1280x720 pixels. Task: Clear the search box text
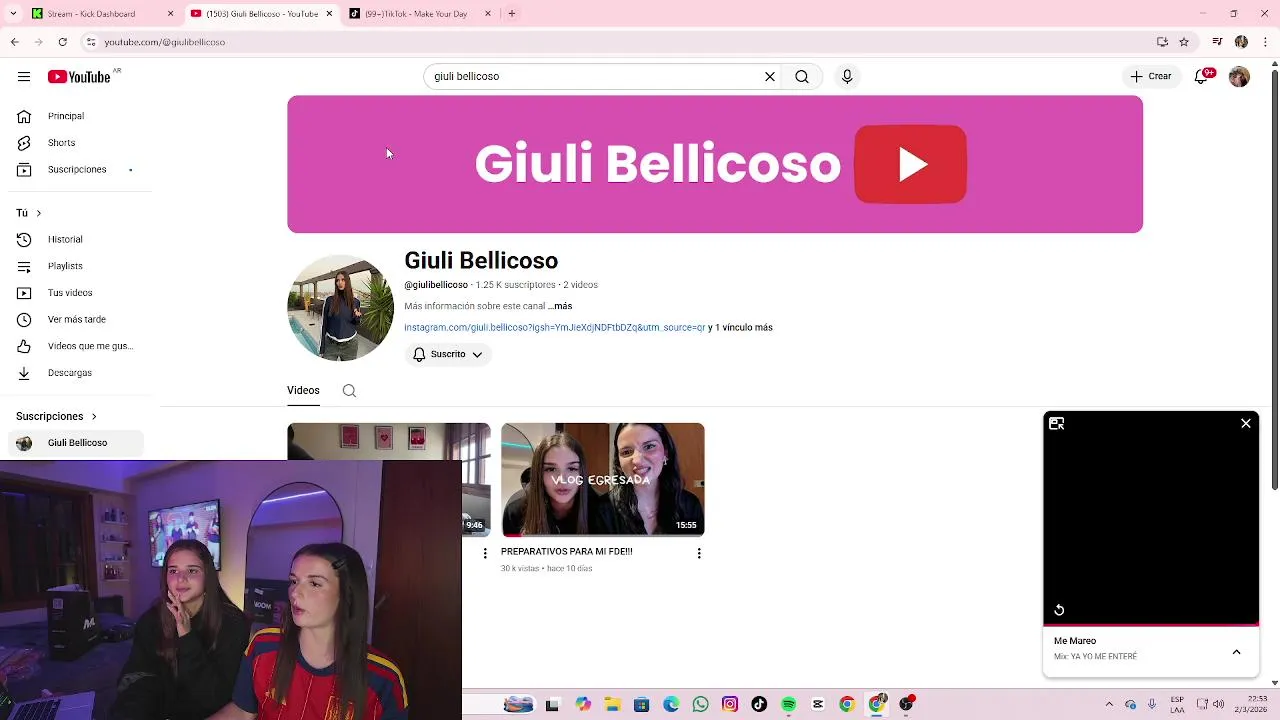[770, 76]
